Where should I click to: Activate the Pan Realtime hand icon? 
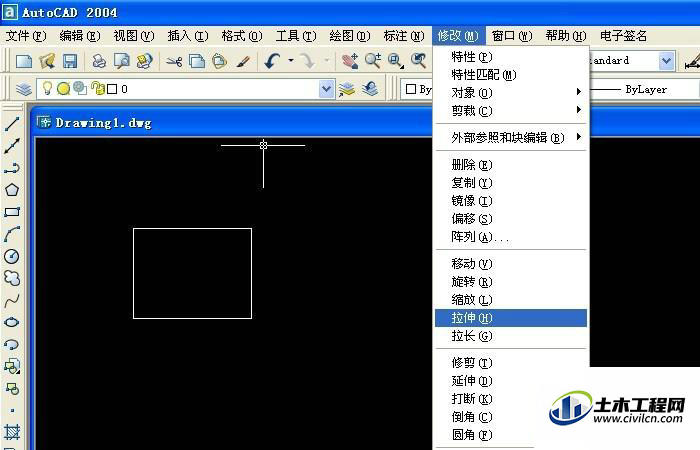(x=350, y=61)
